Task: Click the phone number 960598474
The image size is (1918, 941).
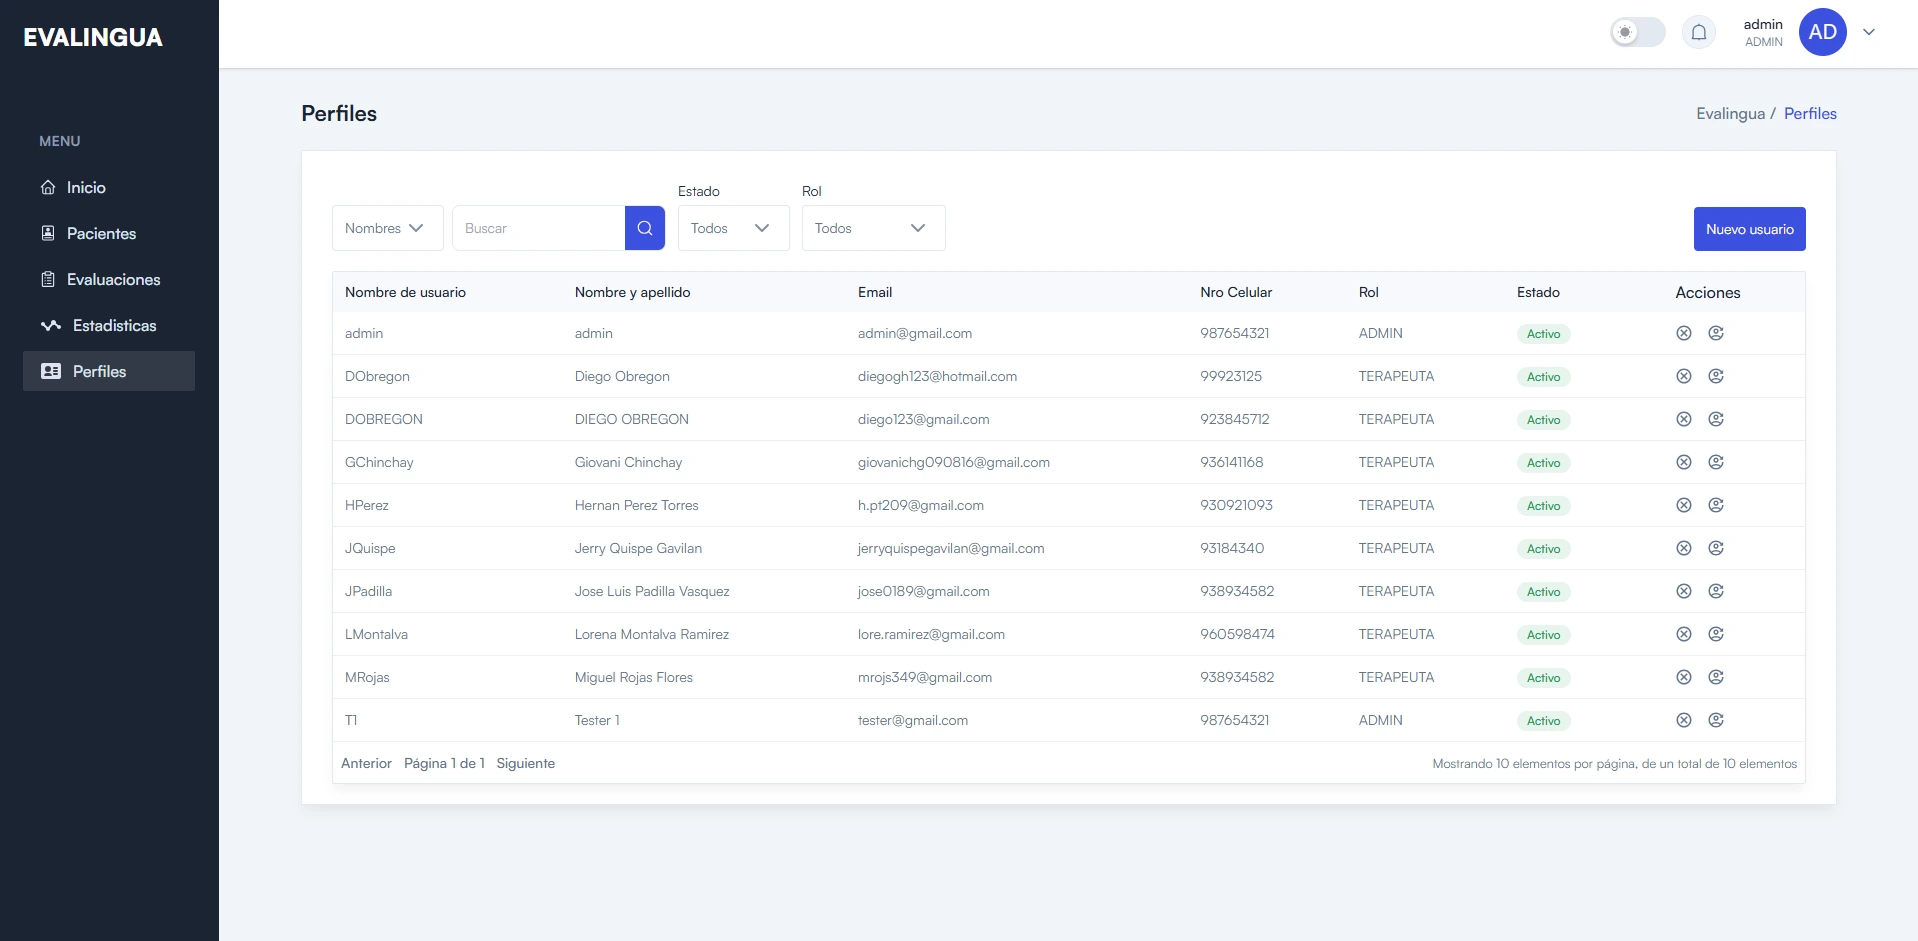Action: [1238, 634]
